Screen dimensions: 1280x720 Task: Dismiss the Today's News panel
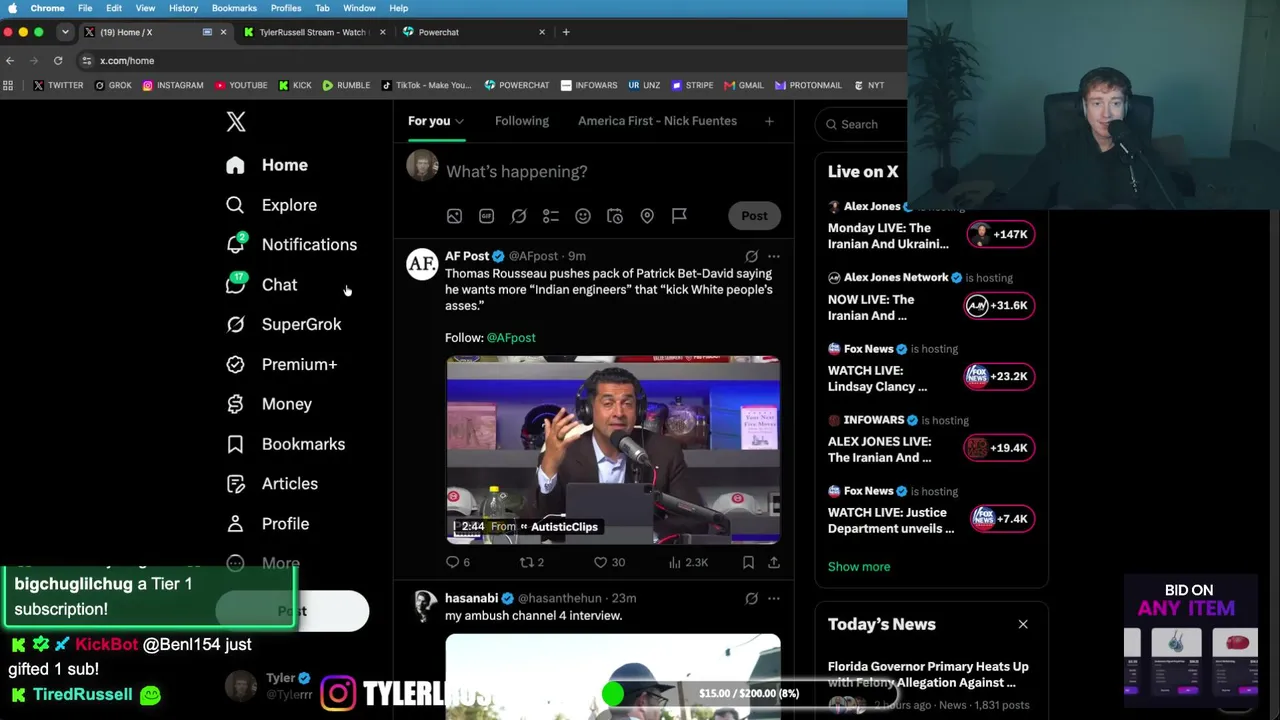click(x=1023, y=625)
